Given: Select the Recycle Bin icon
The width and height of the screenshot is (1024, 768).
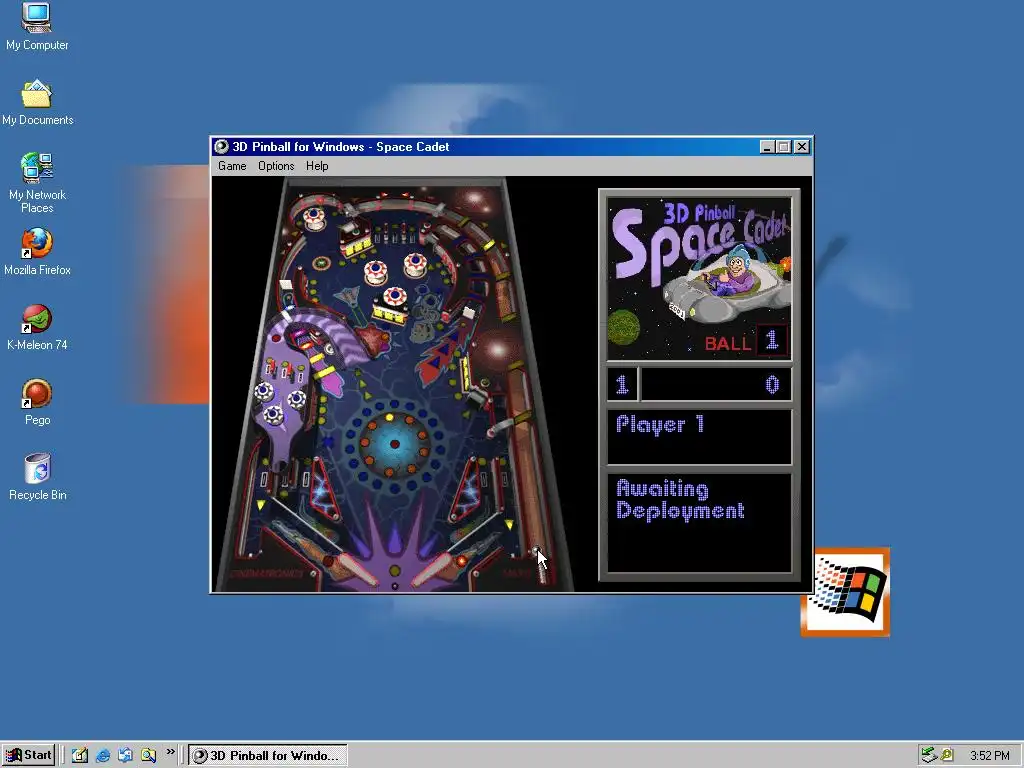Looking at the screenshot, I should [37, 477].
